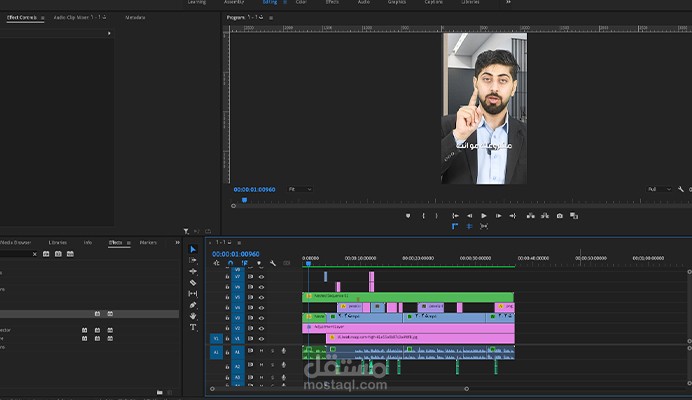Switch to the Audio workspace
The height and width of the screenshot is (400, 692).
[x=364, y=2]
